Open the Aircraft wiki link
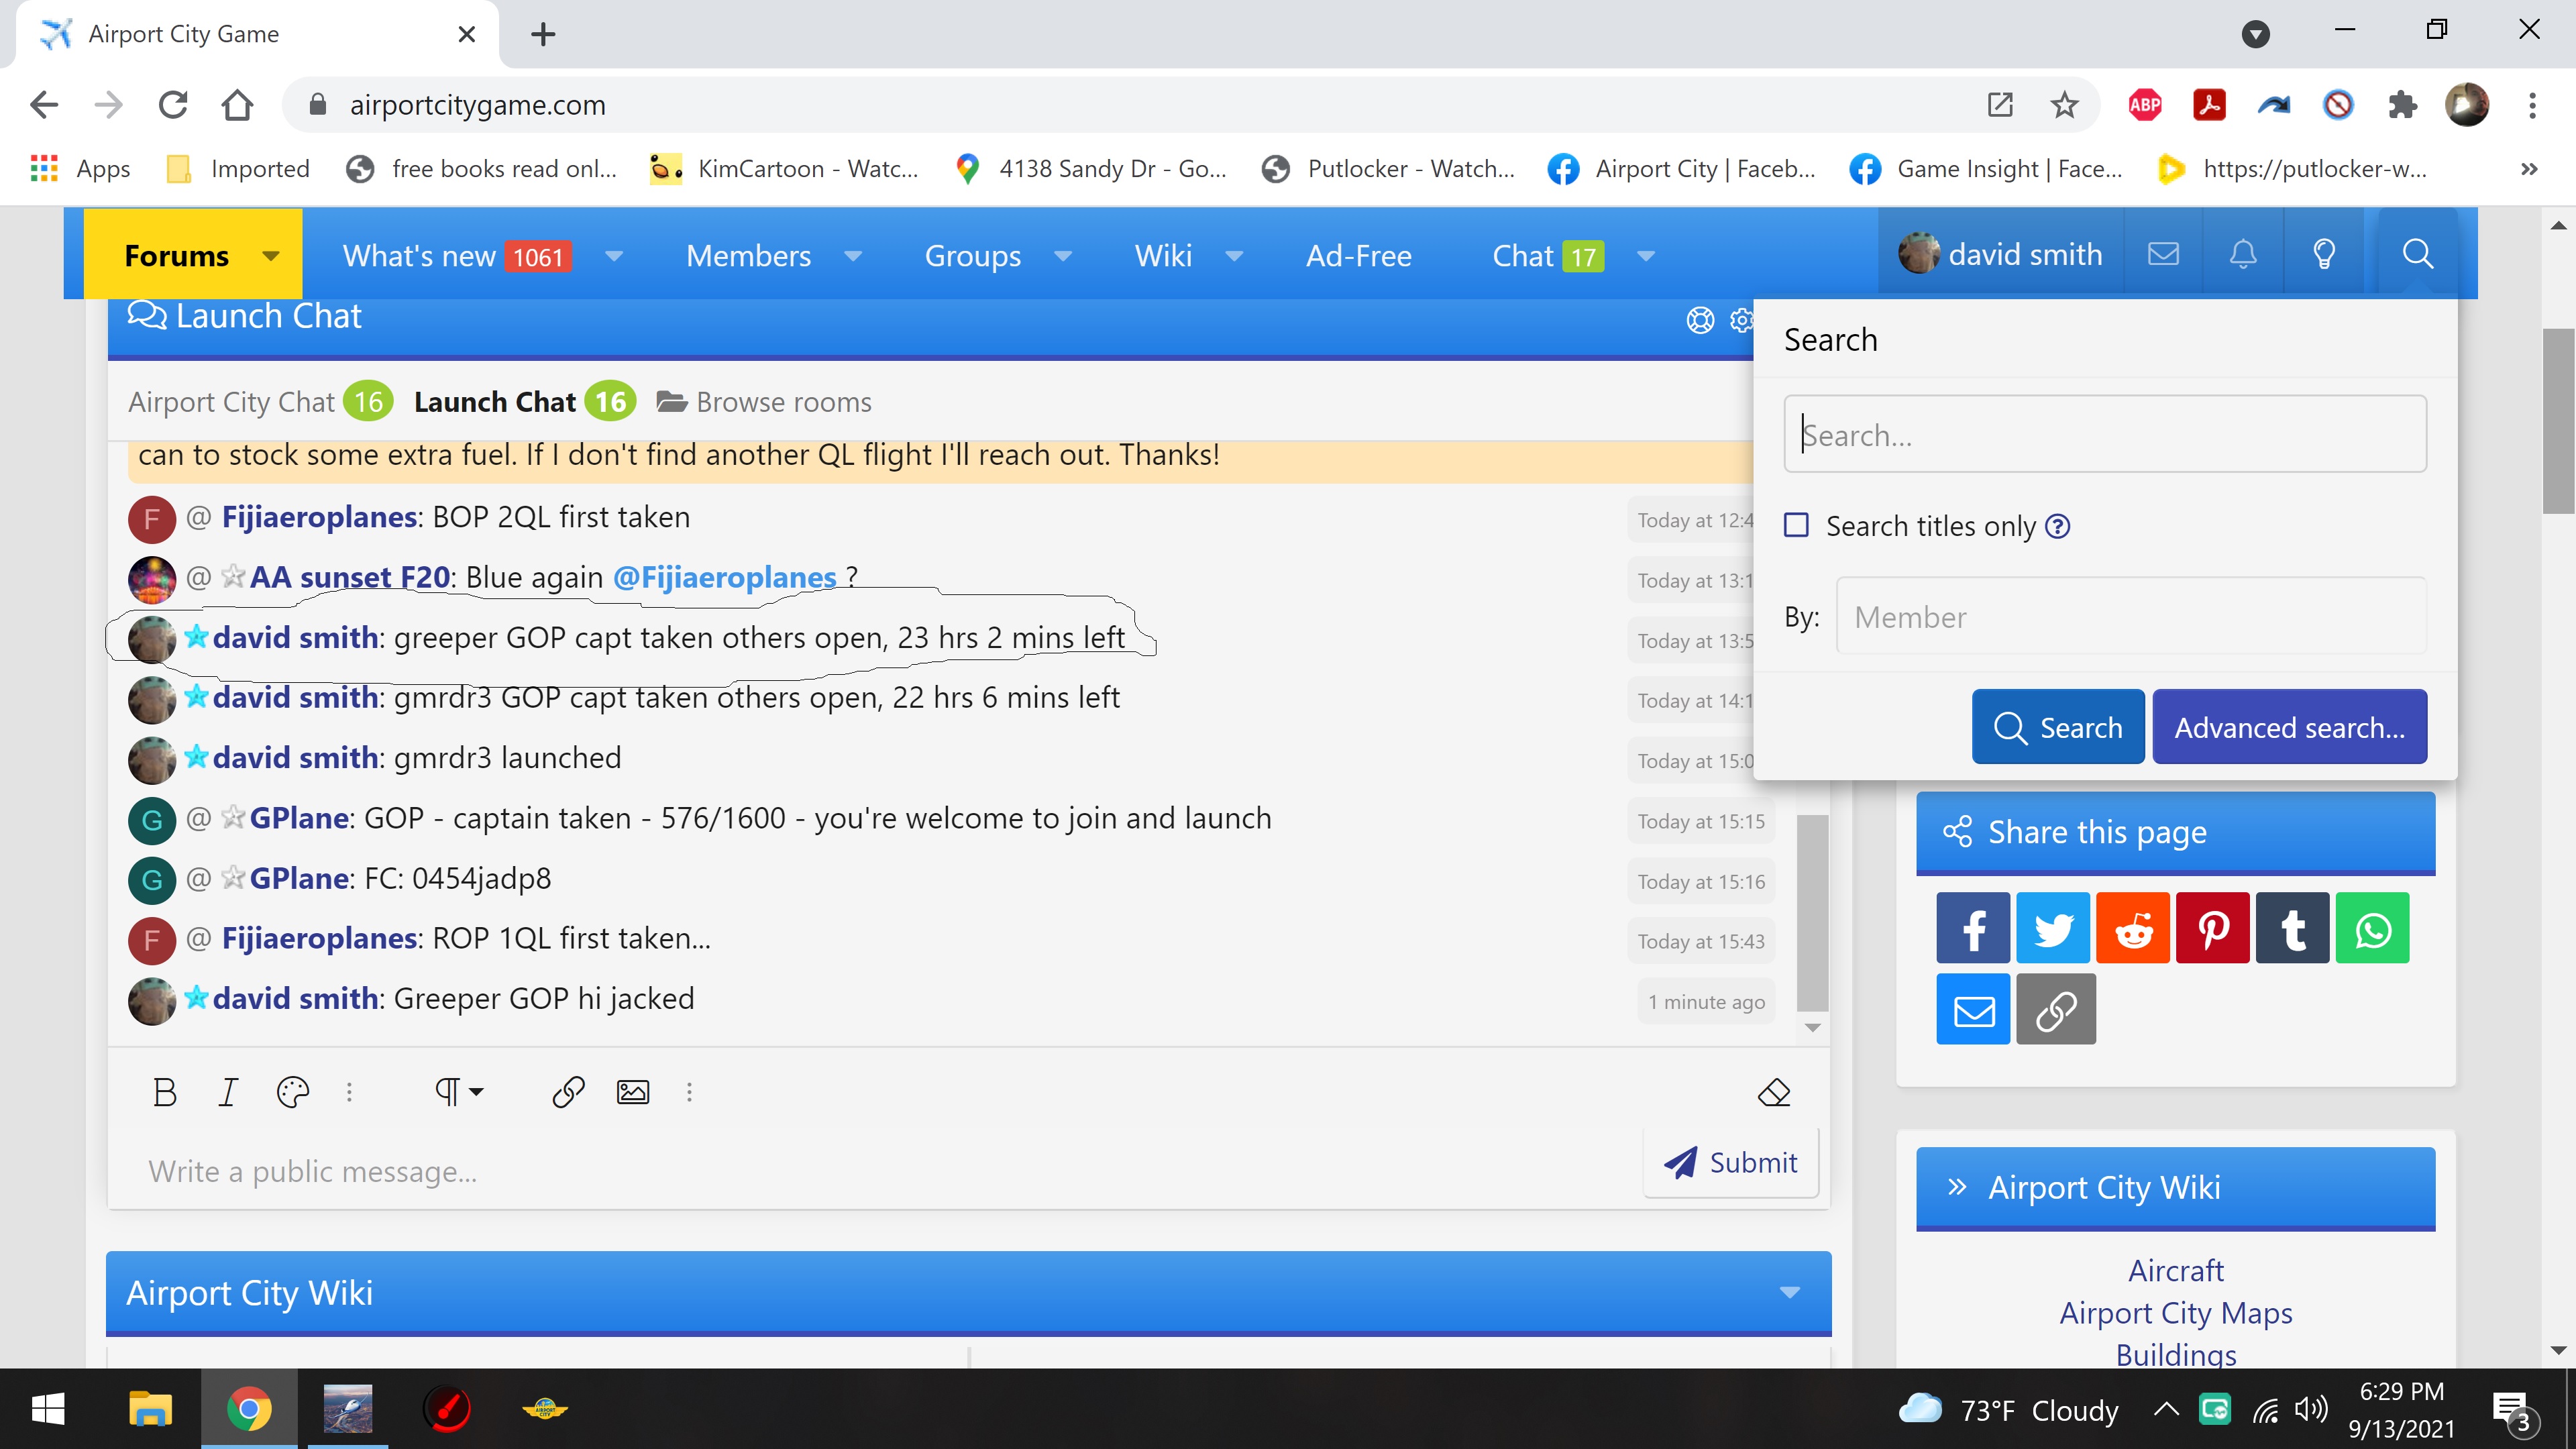 pos(2176,1271)
